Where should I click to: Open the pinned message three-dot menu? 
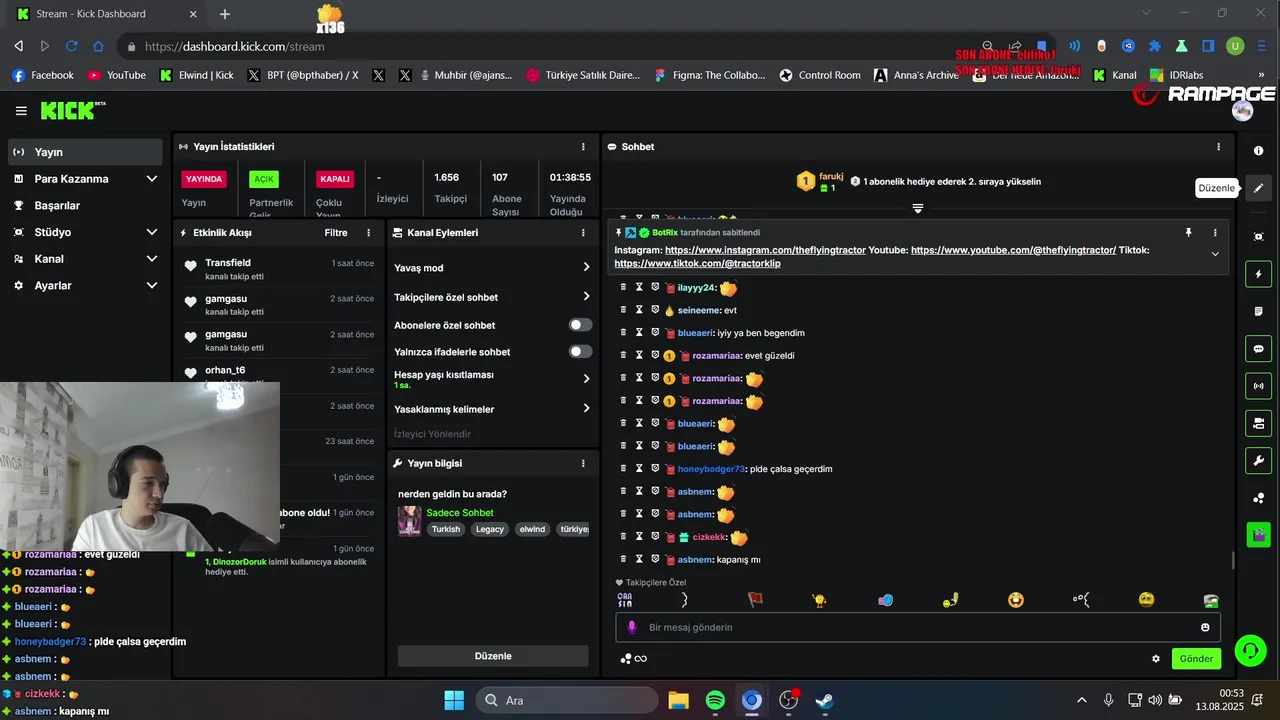[1215, 232]
